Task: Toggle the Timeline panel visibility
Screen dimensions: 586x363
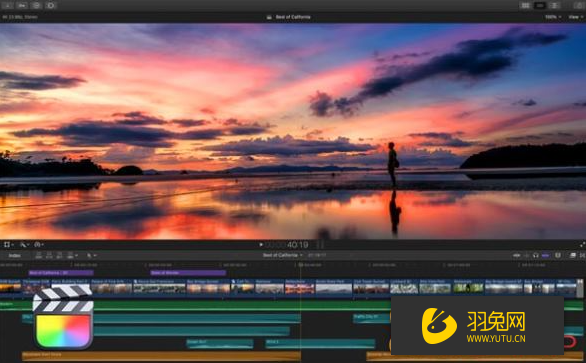Action: point(540,5)
